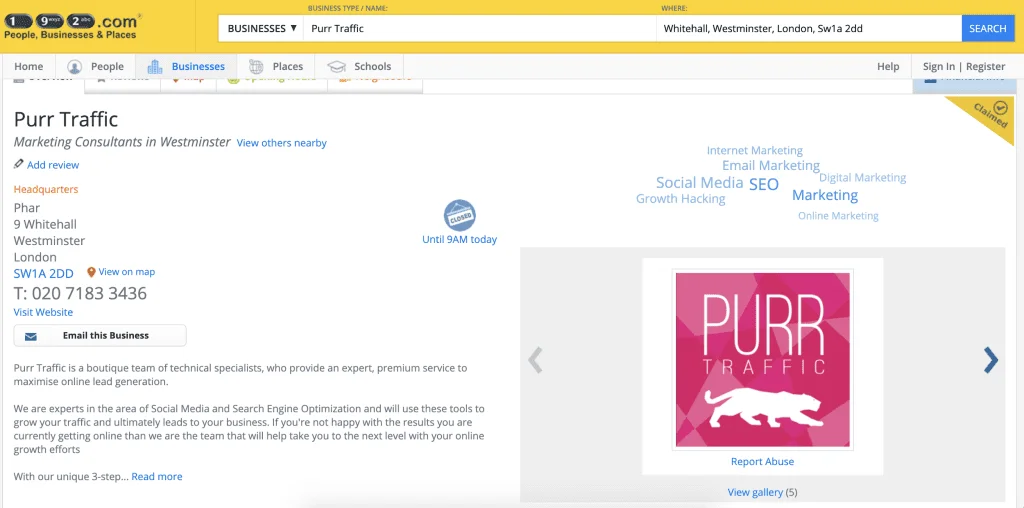
Task: Click the envelope icon in the email button
Action: (31, 336)
